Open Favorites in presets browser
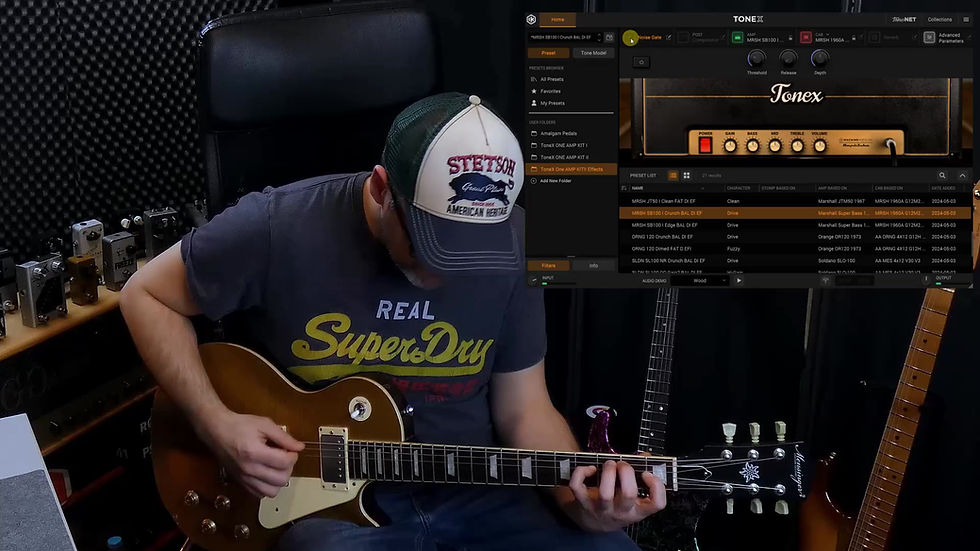Screen dimensions: 980x551 tap(551, 91)
